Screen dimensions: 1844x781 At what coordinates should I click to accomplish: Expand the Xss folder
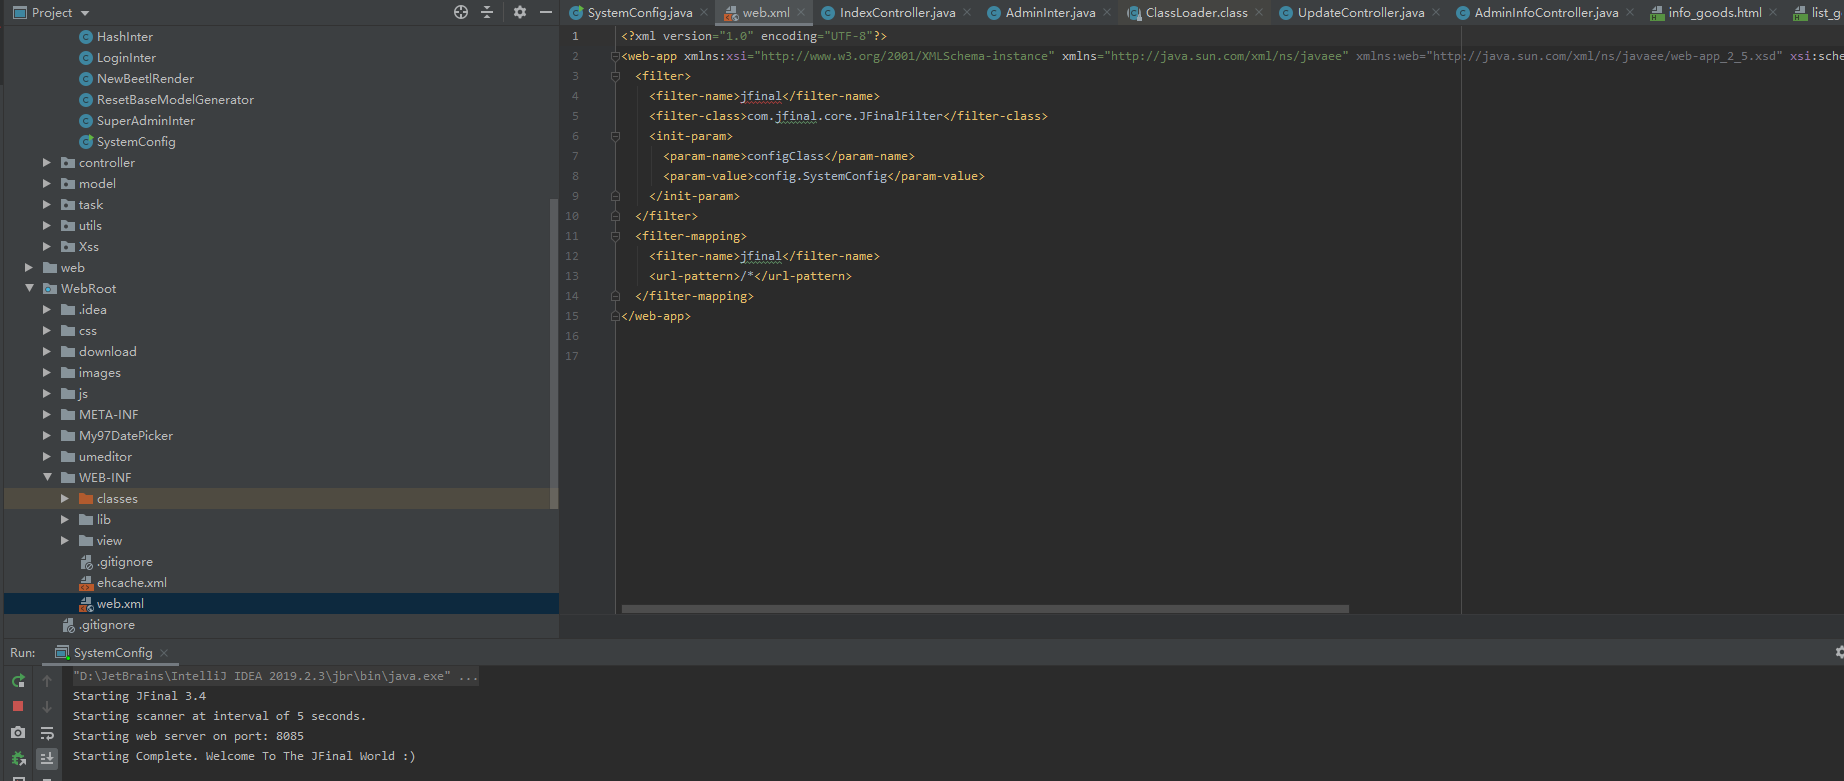(46, 246)
